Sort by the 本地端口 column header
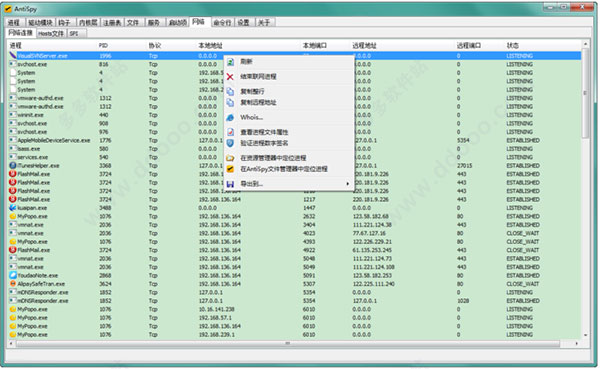 (x=315, y=46)
